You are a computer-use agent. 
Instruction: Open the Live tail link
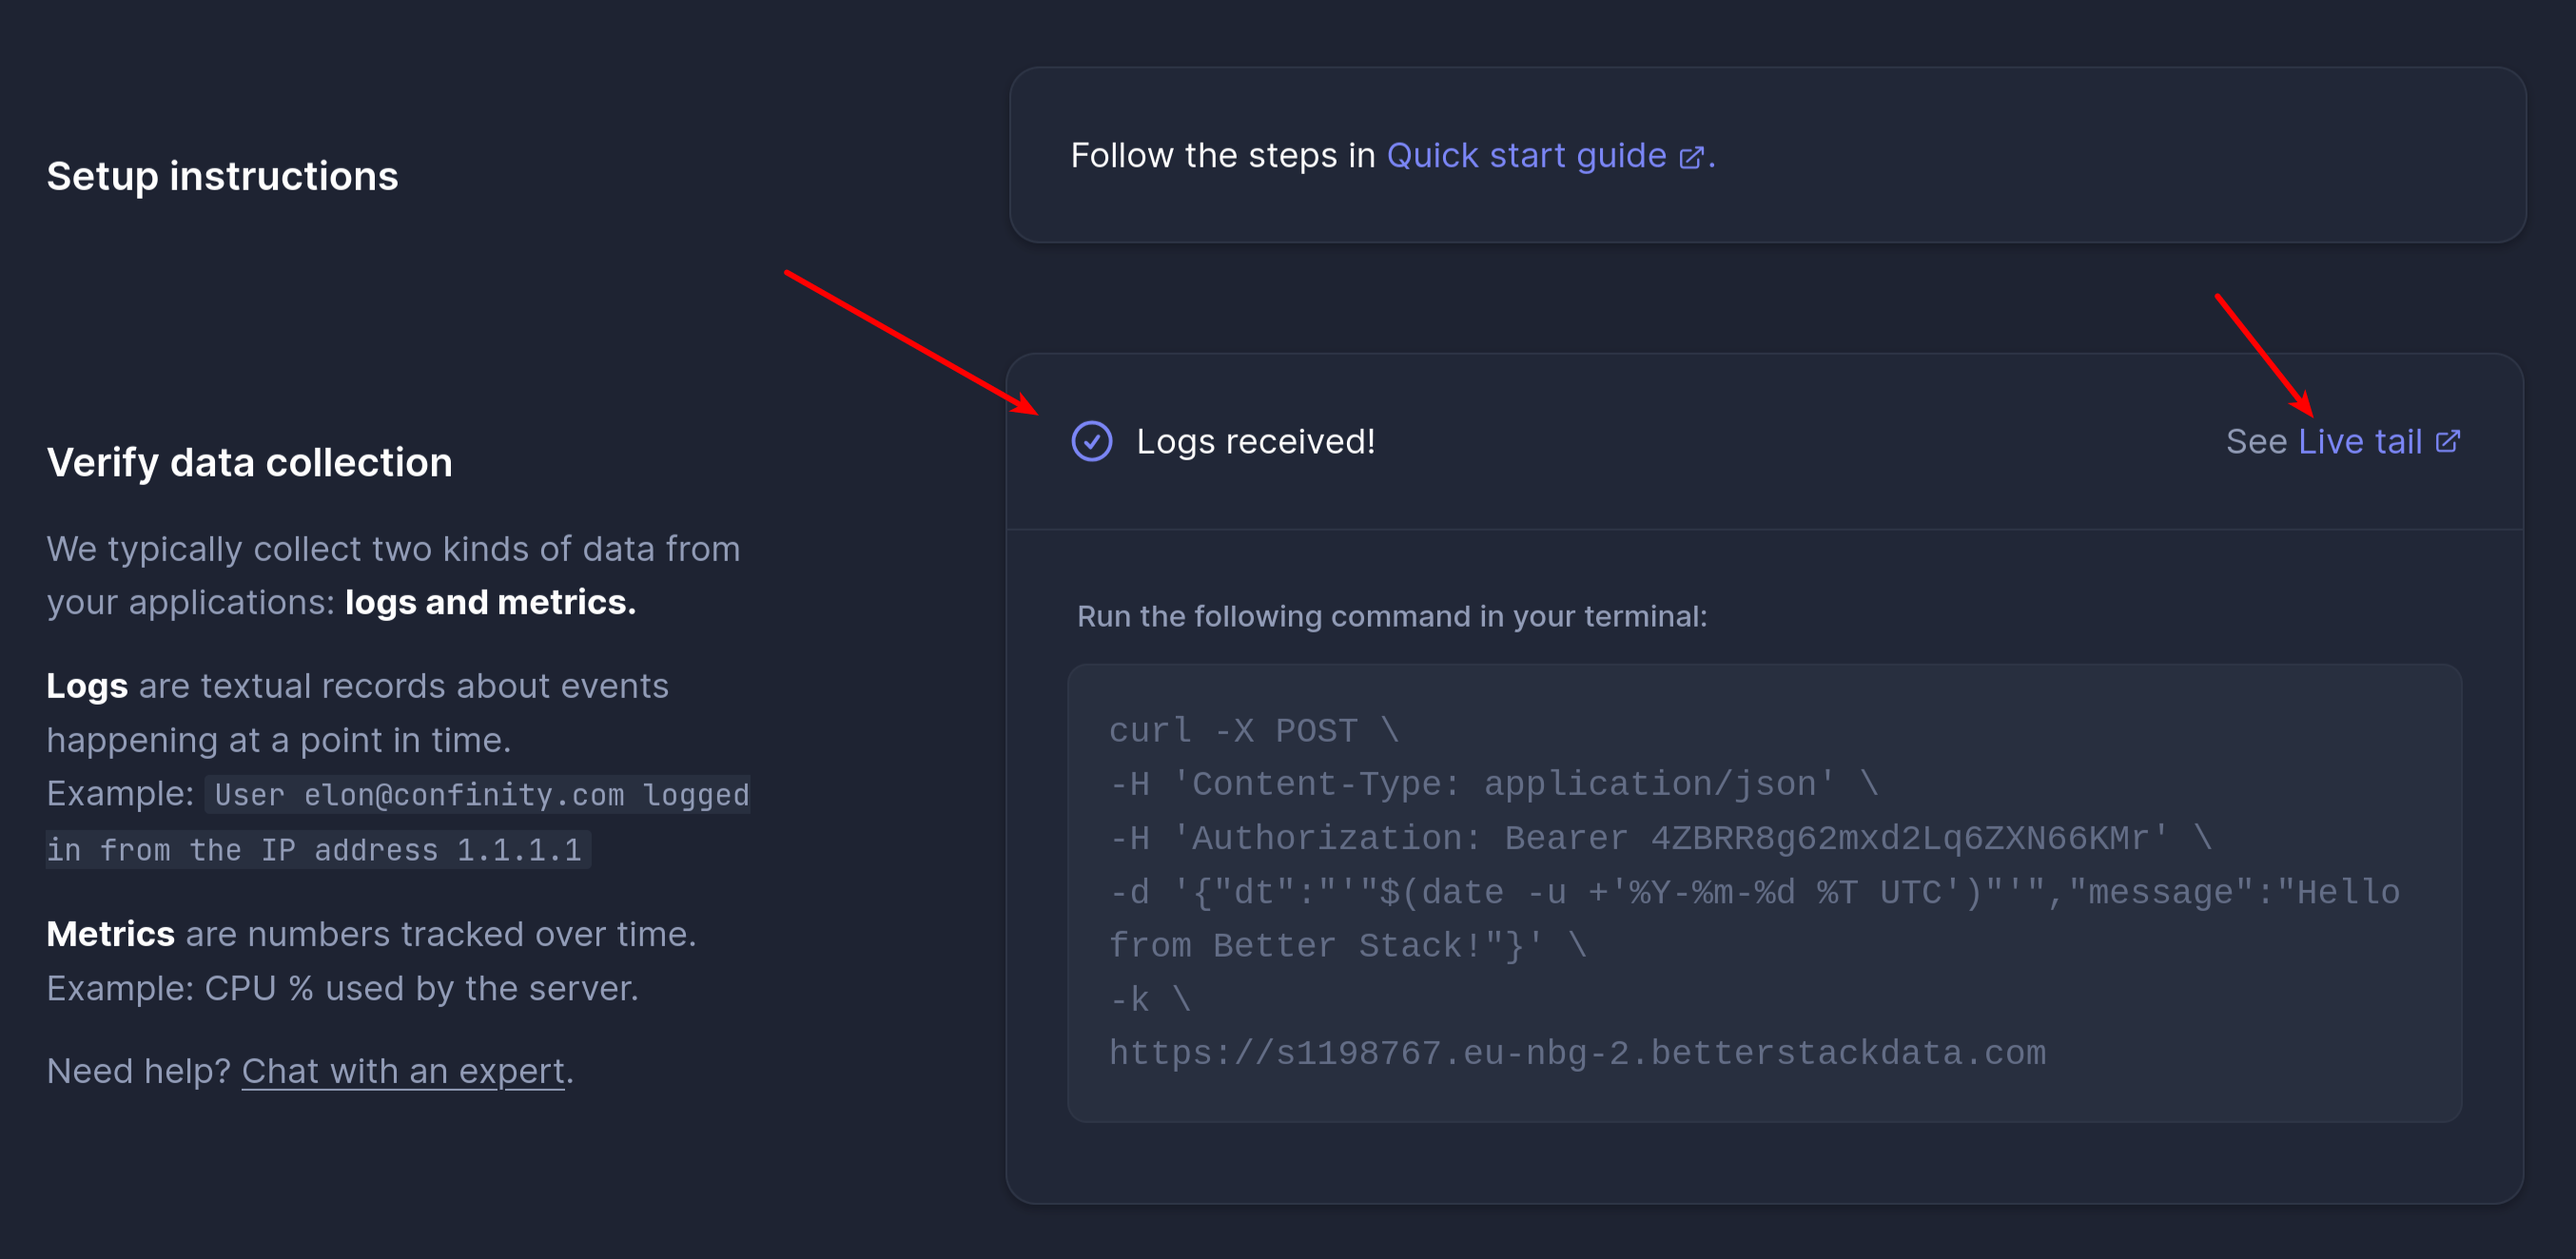click(x=2359, y=441)
